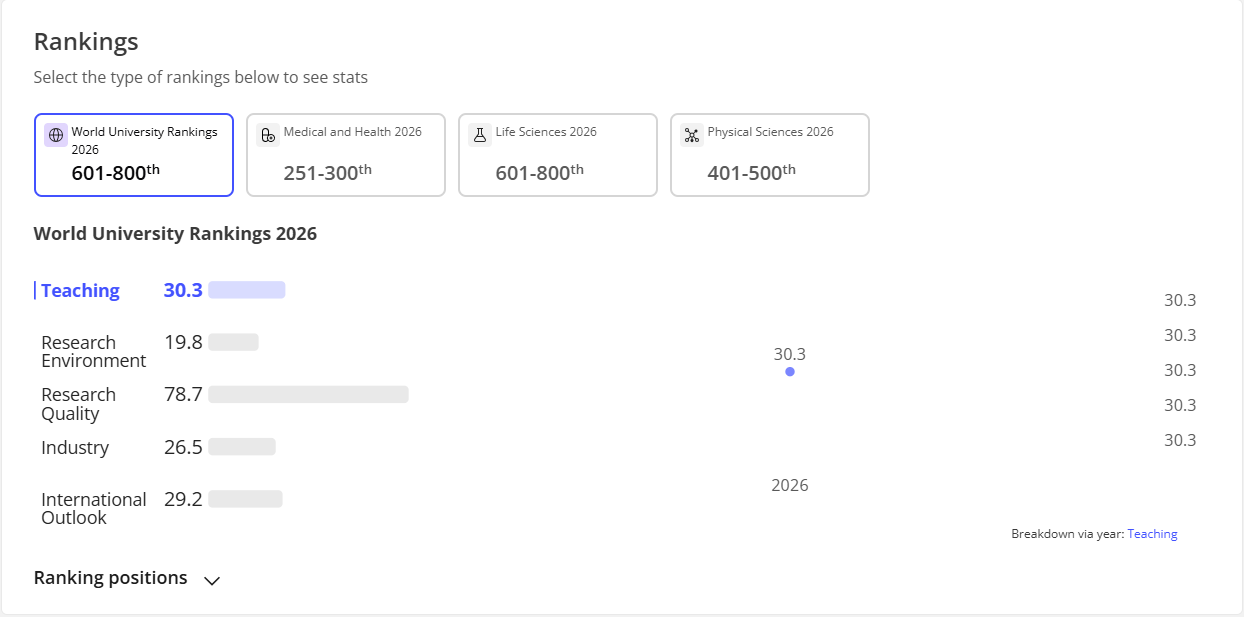Pick the International Outlook metric
Viewport: 1244px width, 617px height.
click(93, 508)
